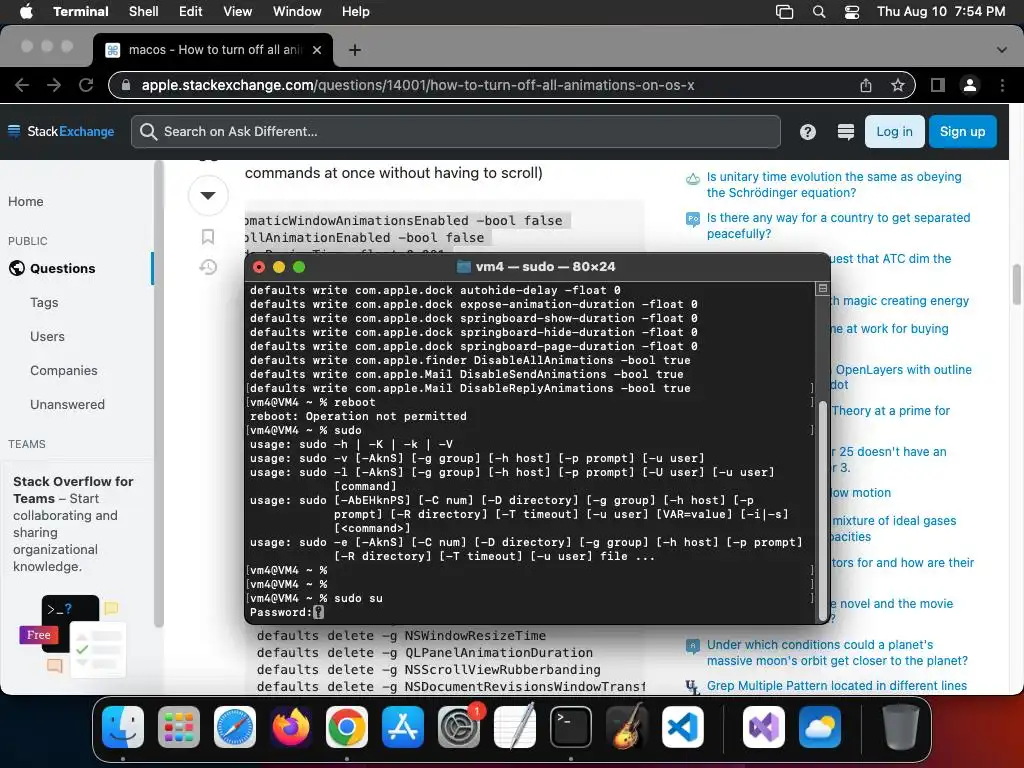This screenshot has width=1024, height=768.
Task: Open Terminal from the Dock
Action: pos(571,727)
